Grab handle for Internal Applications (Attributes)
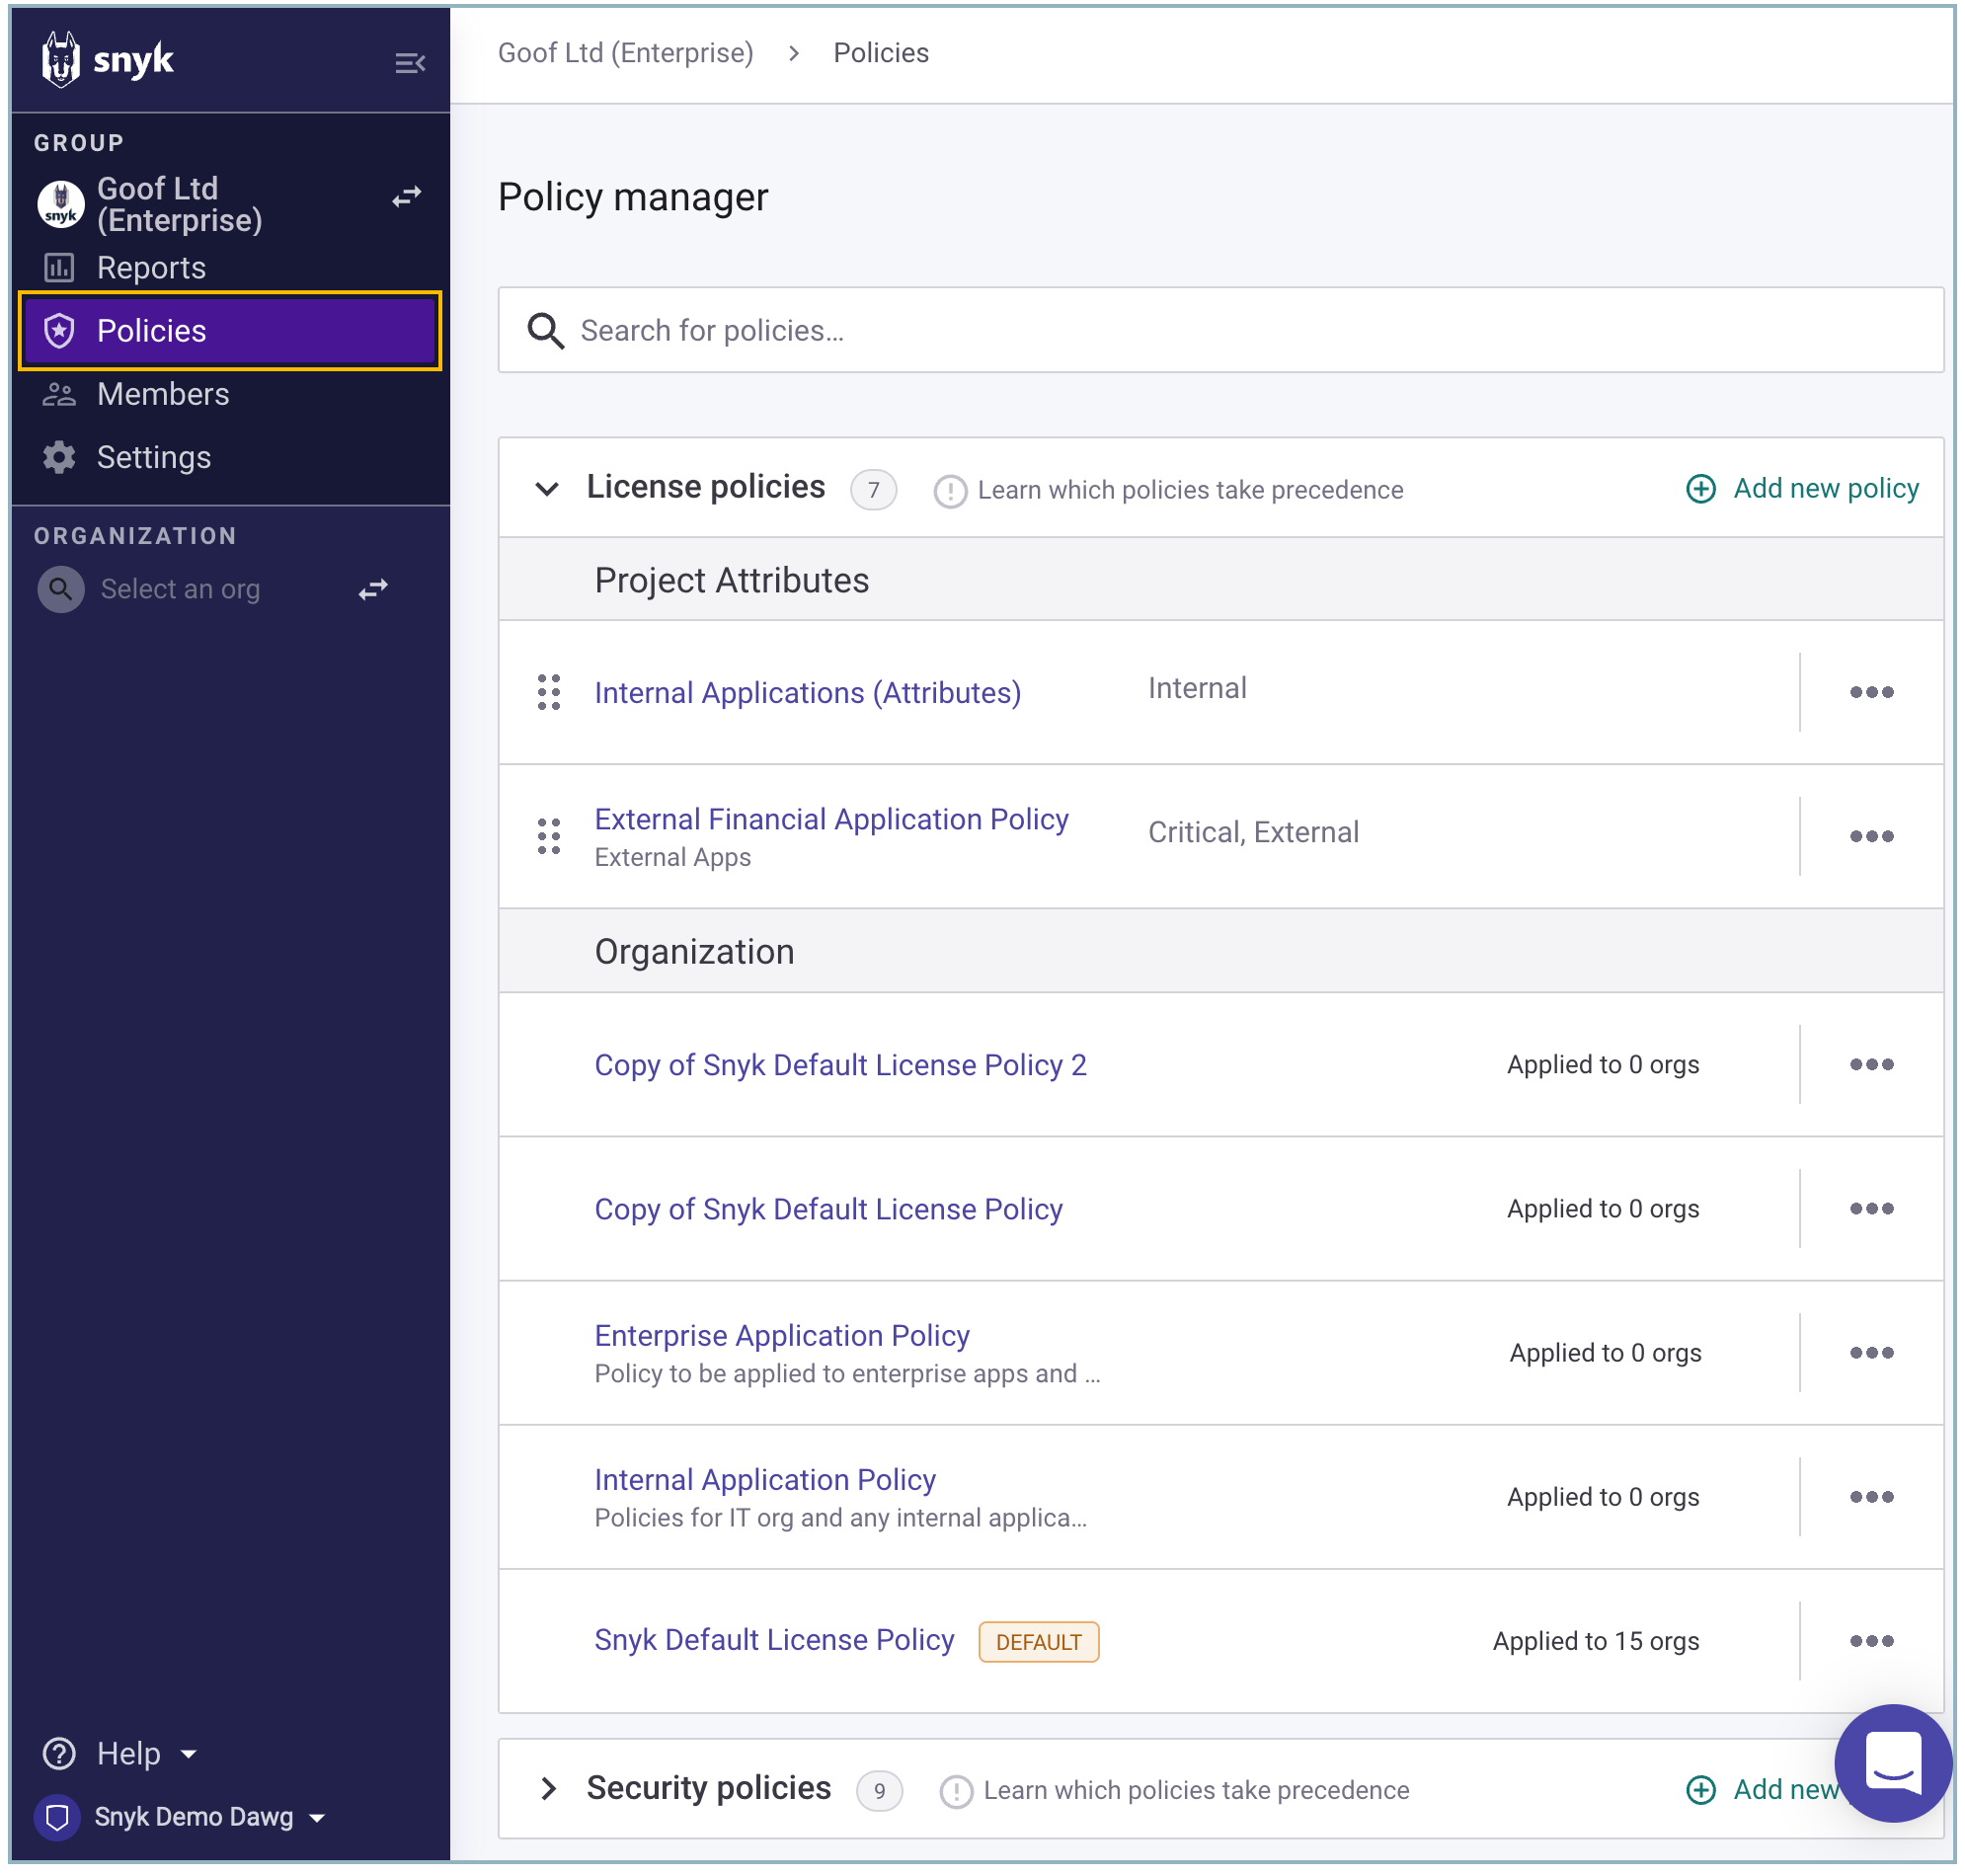Viewport: 1965px width, 1876px height. [549, 693]
